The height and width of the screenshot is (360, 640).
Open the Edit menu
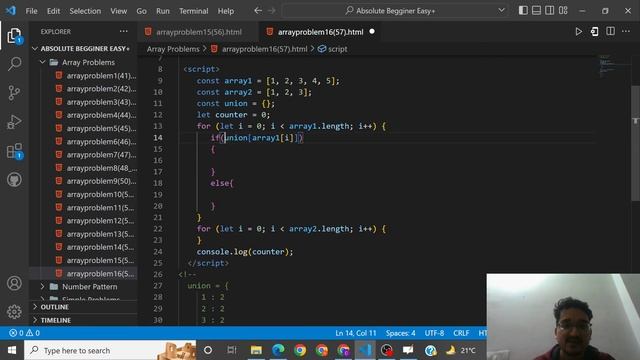click(x=53, y=11)
